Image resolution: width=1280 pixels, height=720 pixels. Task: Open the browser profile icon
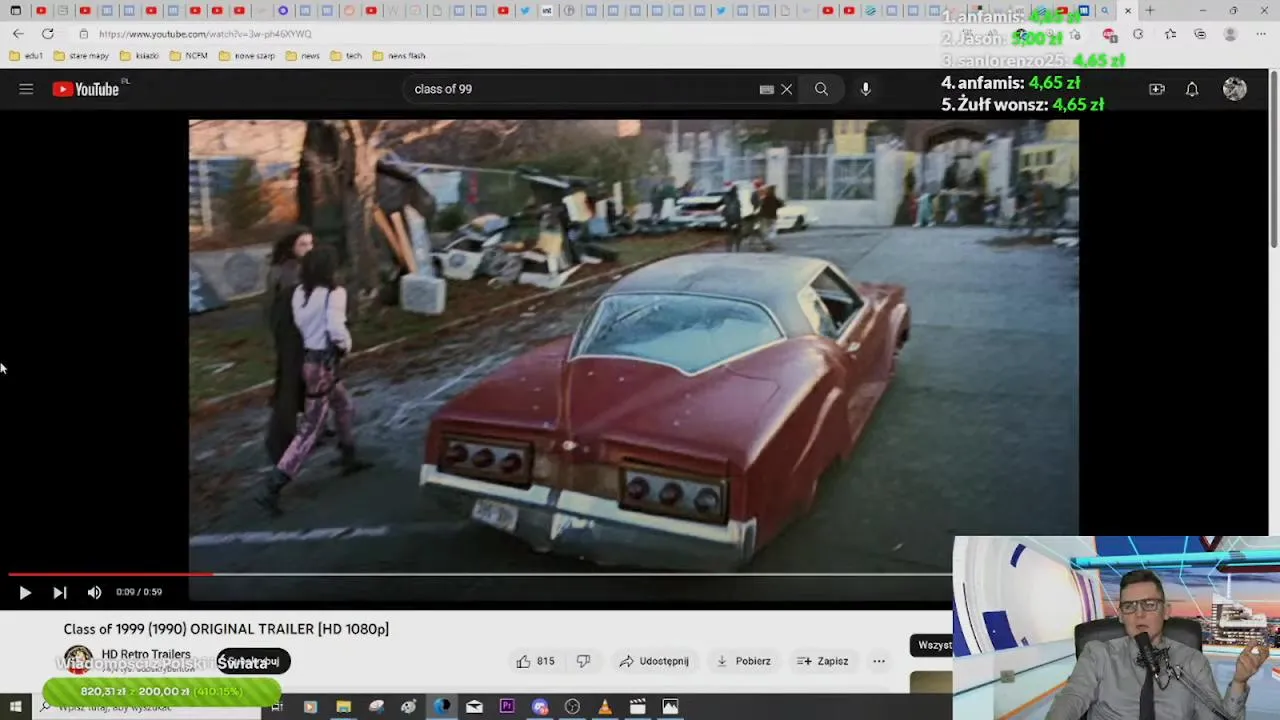click(x=1230, y=34)
